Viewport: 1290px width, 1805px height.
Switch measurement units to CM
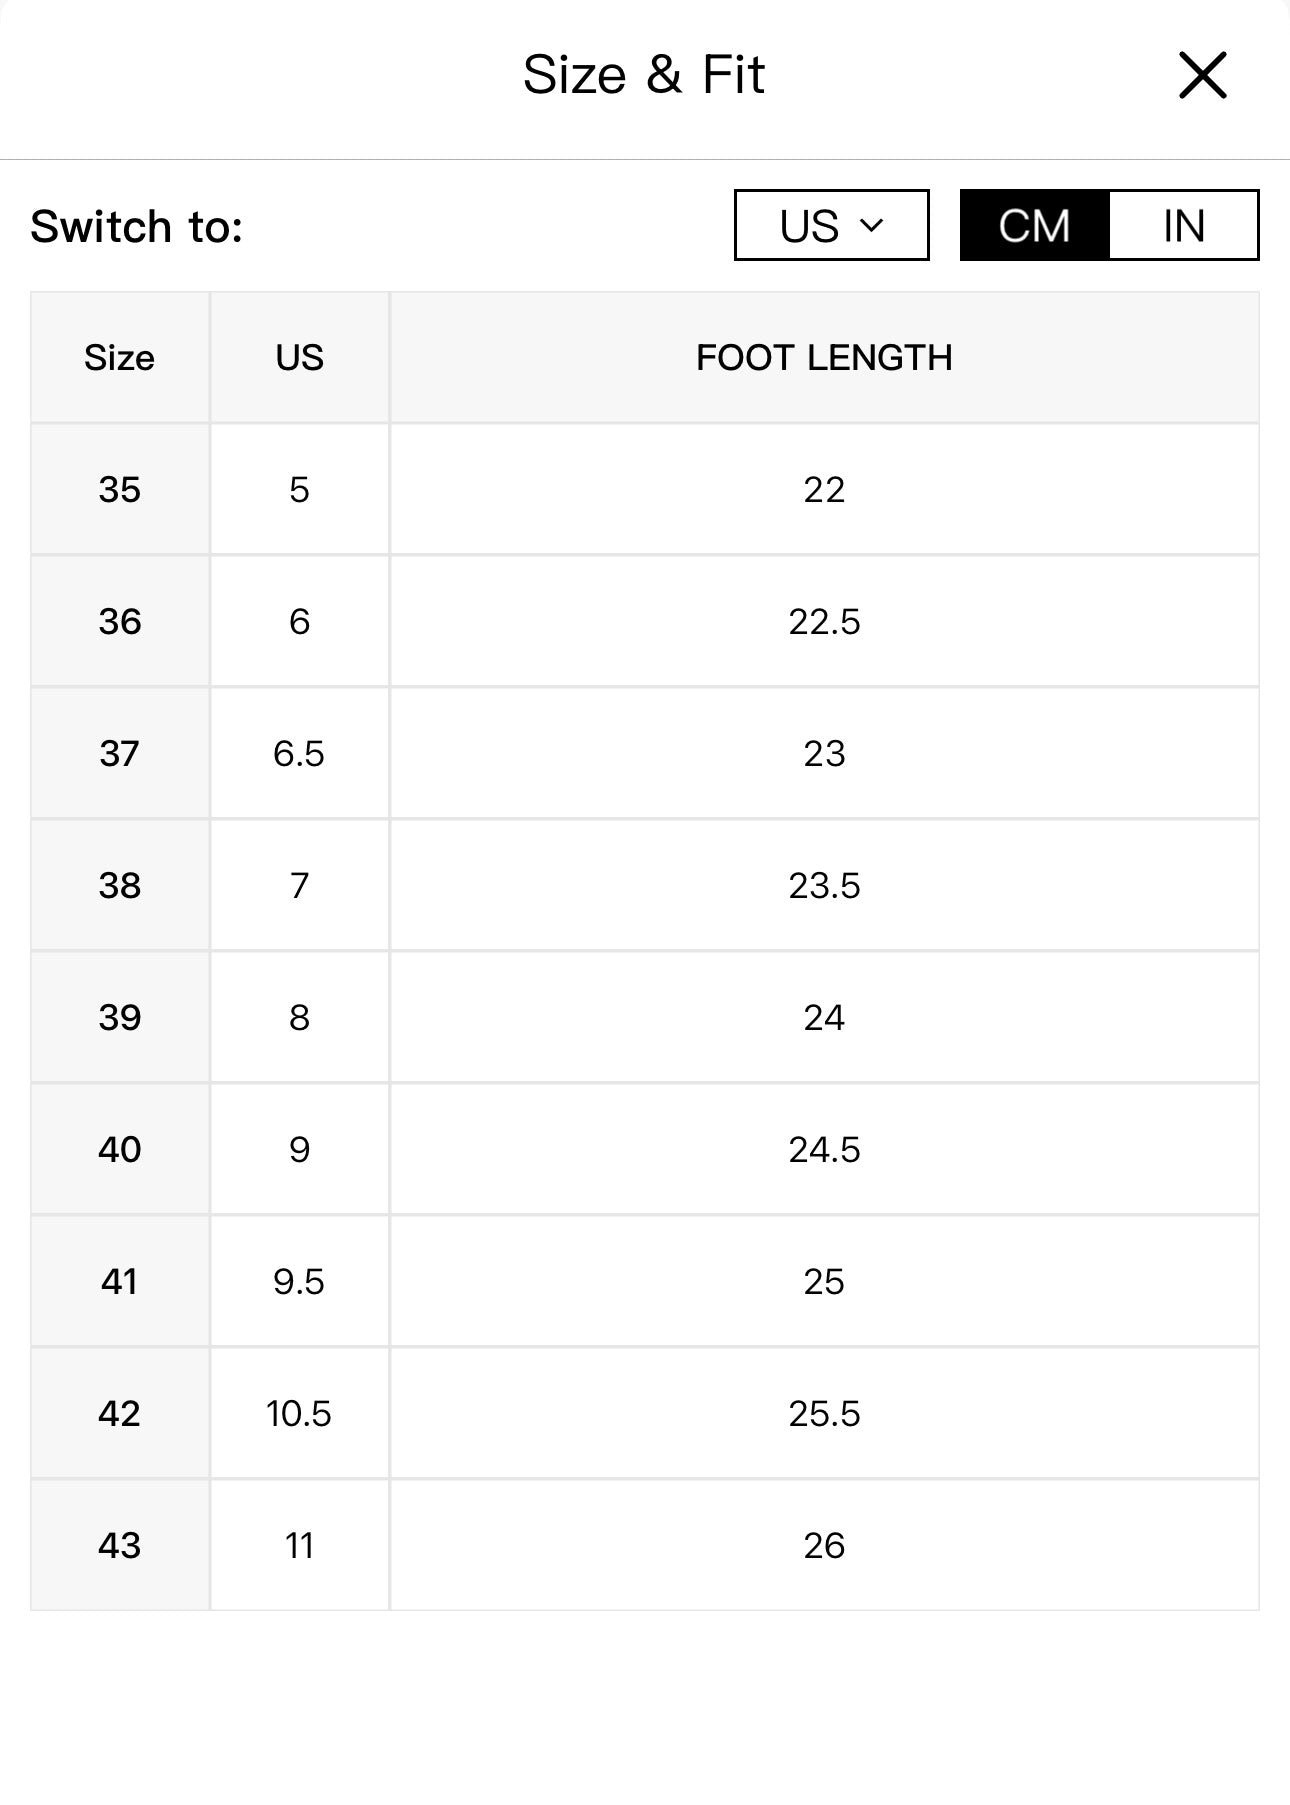tap(1034, 225)
